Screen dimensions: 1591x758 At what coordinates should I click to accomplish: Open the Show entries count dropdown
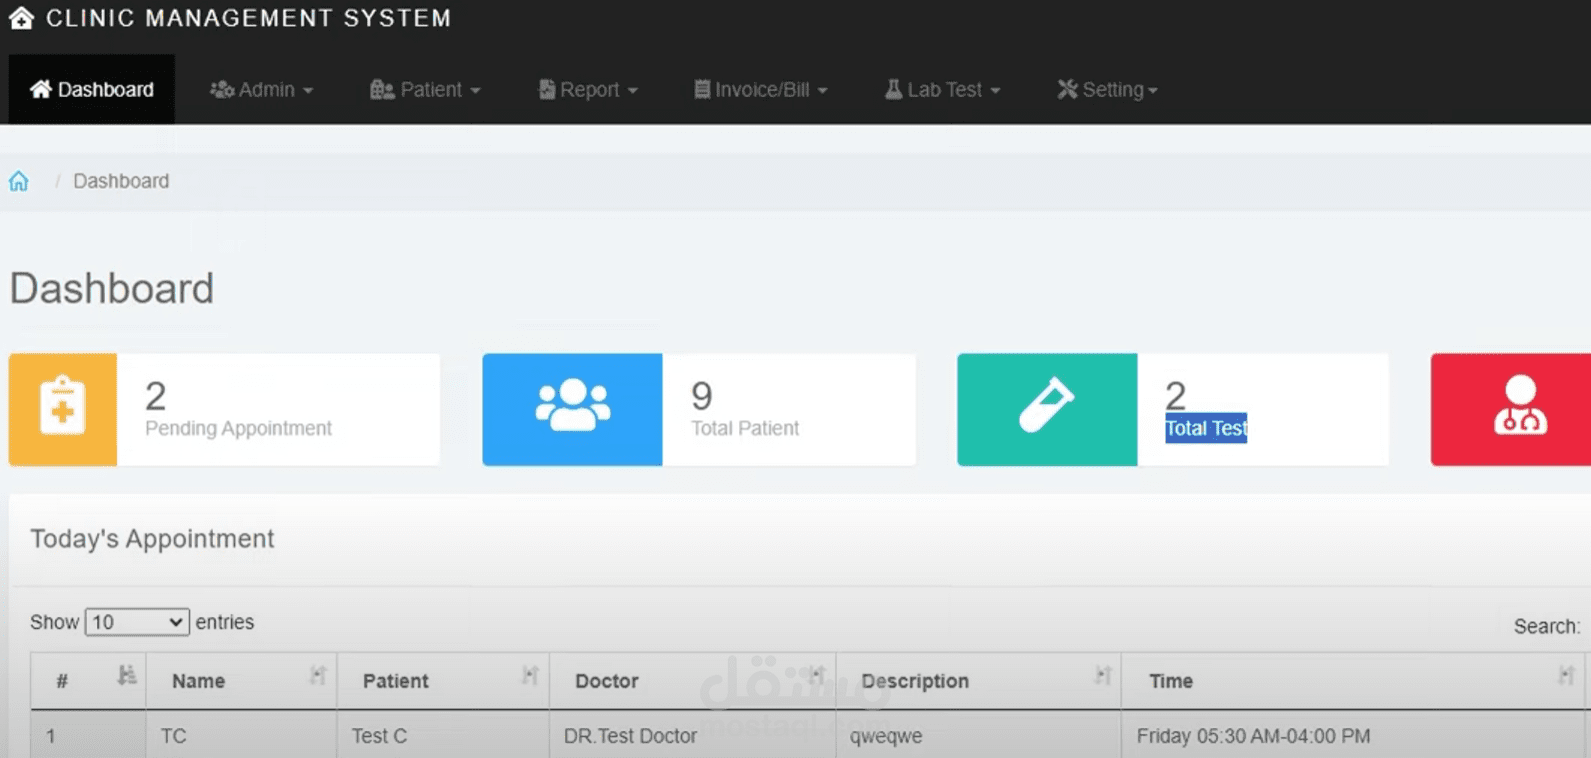tap(137, 622)
